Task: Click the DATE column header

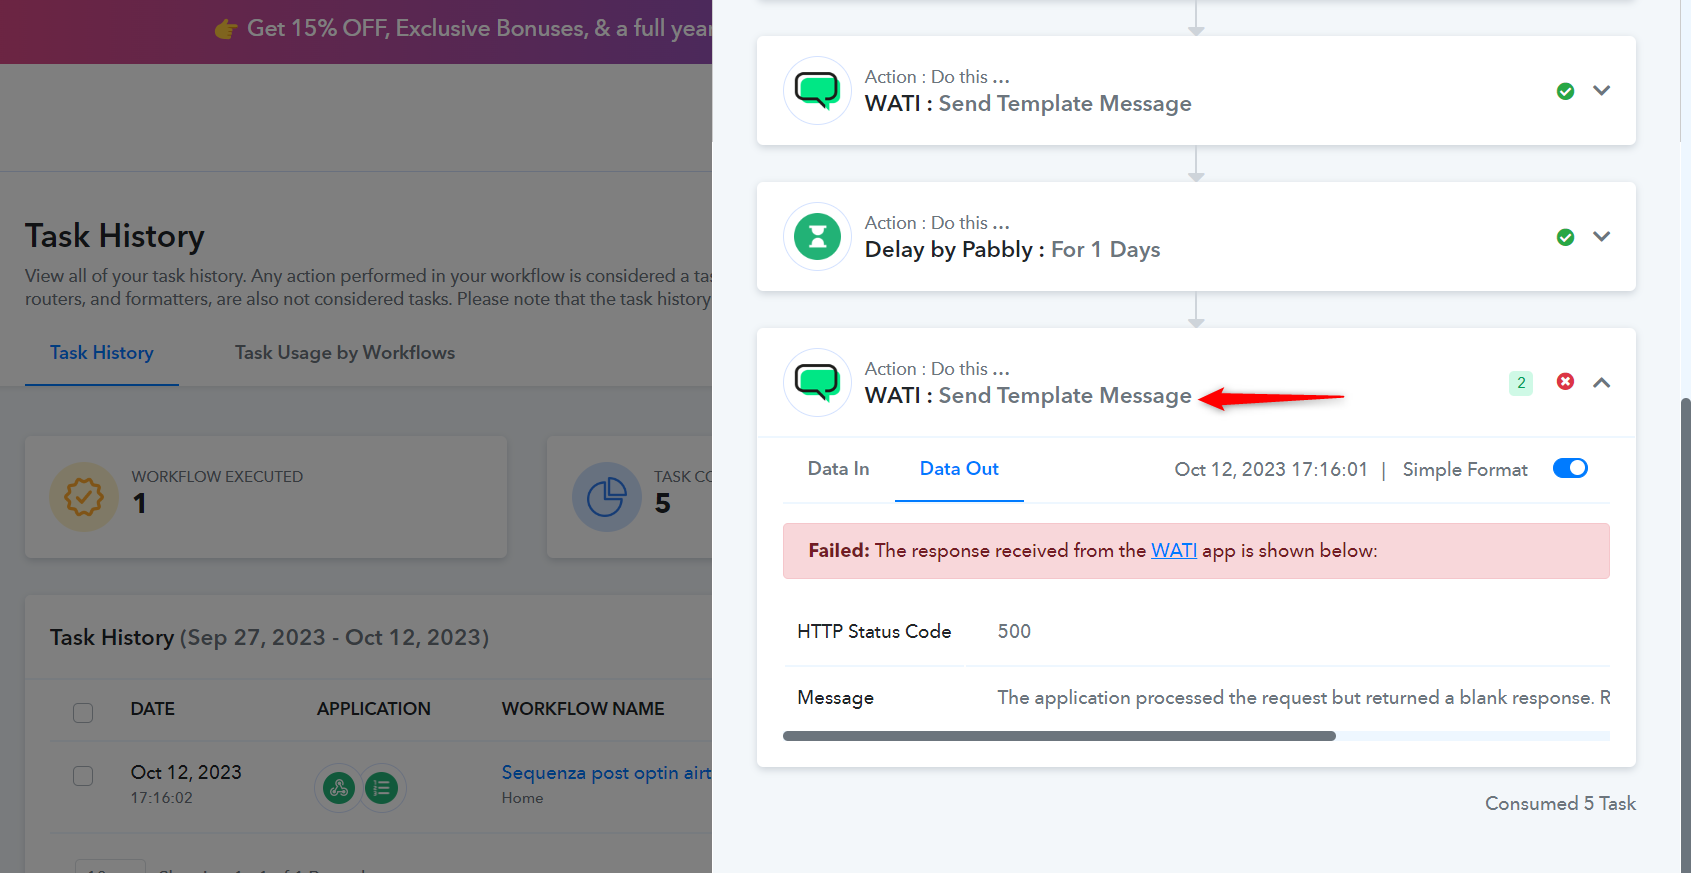Action: point(153,709)
